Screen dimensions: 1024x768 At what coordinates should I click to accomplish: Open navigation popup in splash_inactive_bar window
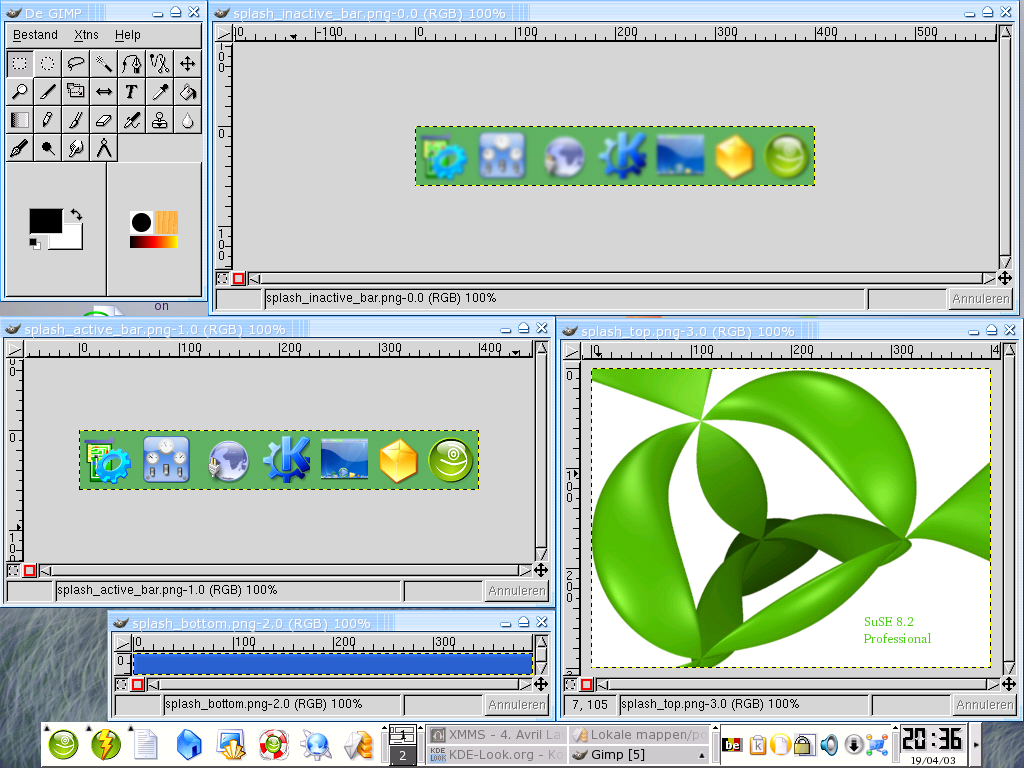pos(1005,279)
